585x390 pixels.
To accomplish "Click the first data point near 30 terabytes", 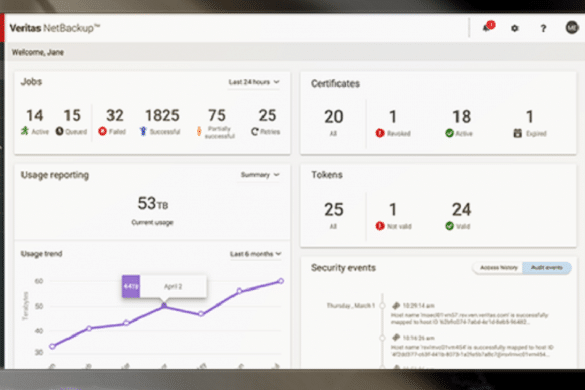I will tap(52, 346).
